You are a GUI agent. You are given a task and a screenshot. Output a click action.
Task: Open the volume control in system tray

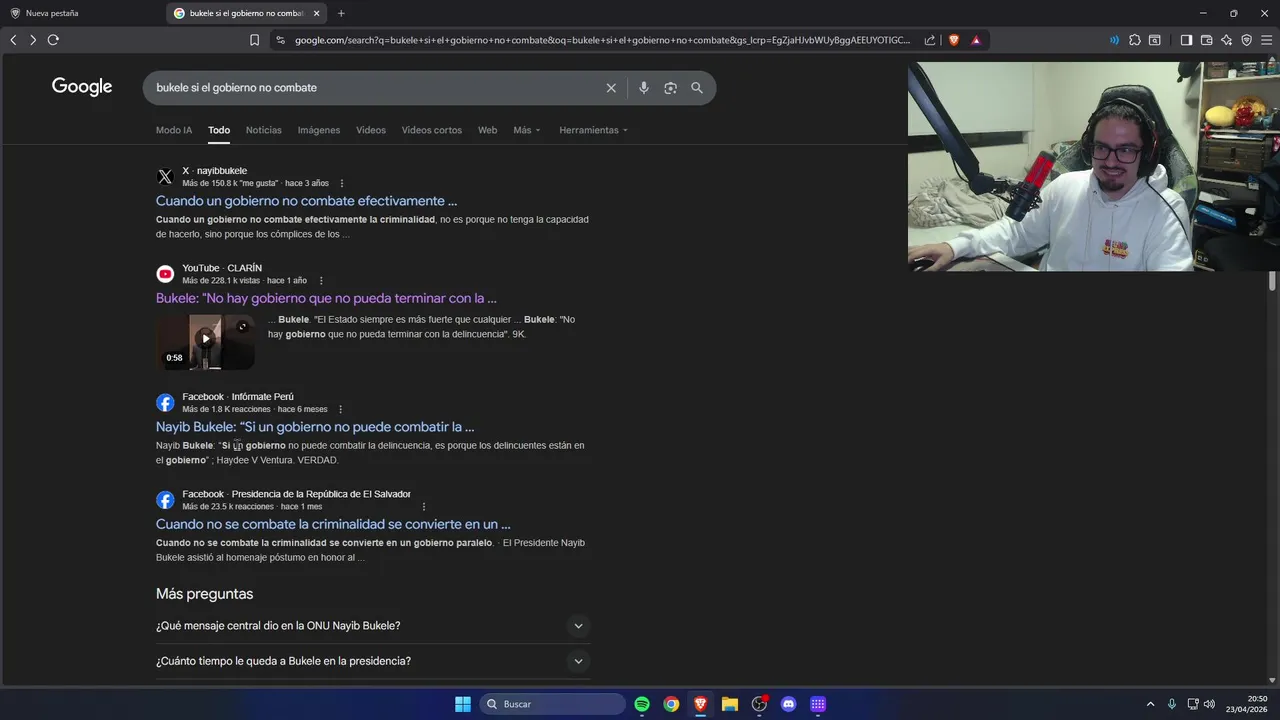[1209, 704]
